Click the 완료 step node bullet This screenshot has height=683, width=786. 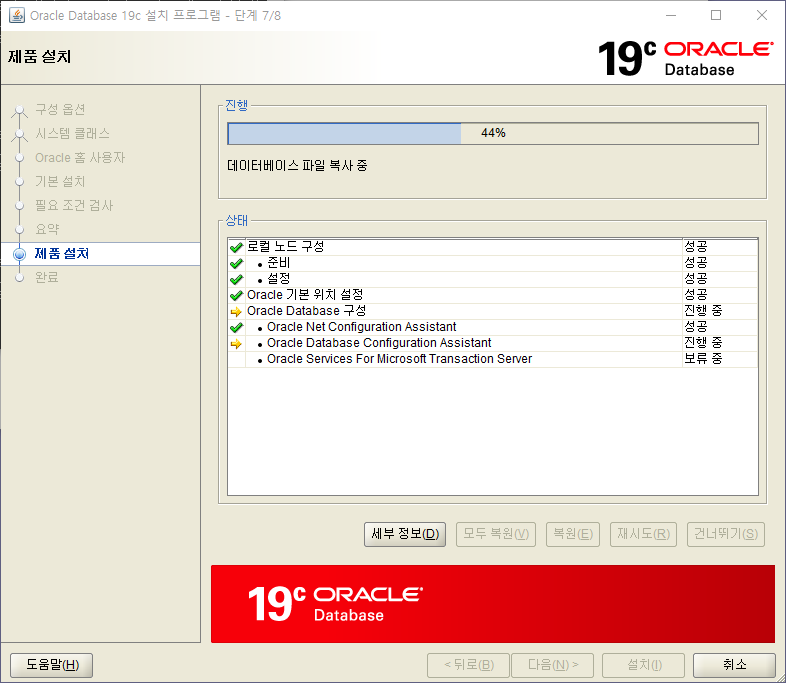pos(20,278)
